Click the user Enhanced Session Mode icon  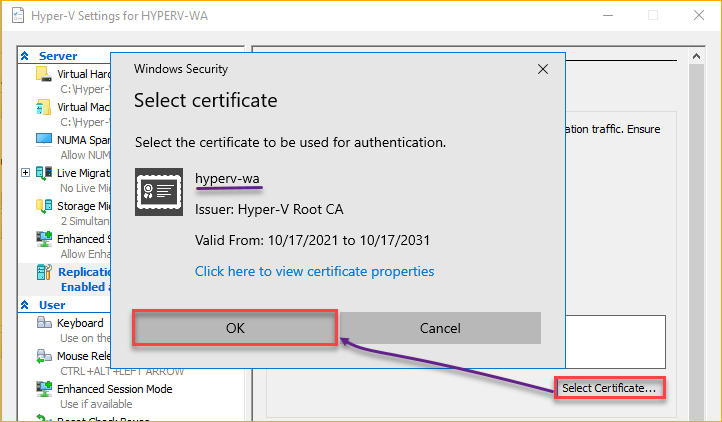[44, 389]
